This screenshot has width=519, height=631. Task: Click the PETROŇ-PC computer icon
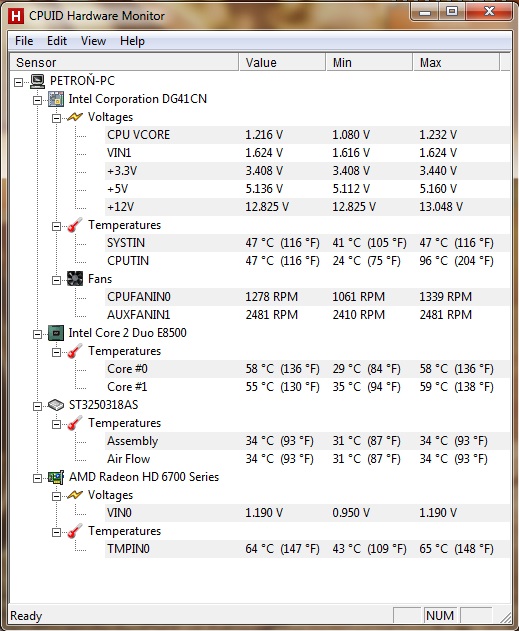tap(37, 81)
